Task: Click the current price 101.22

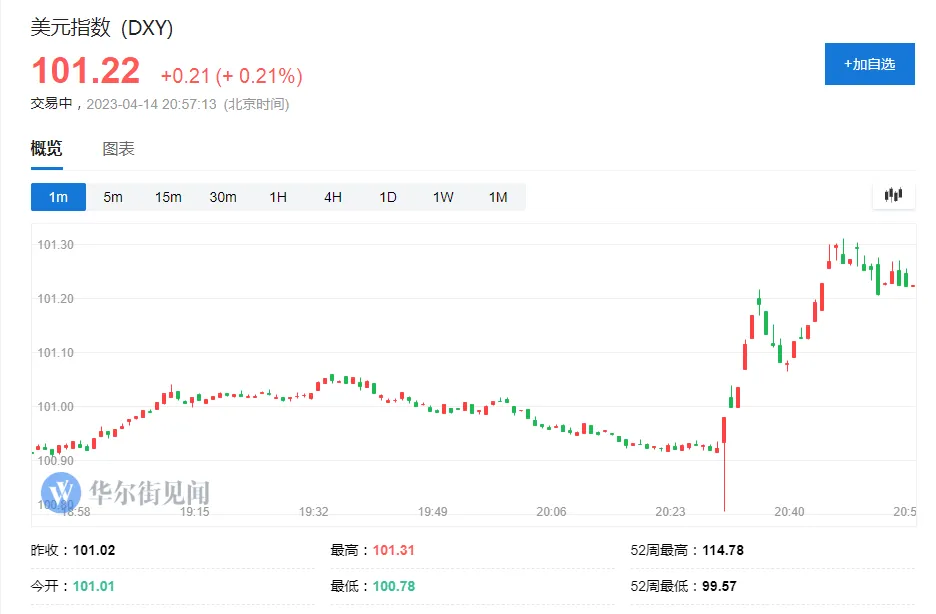Action: (x=85, y=72)
